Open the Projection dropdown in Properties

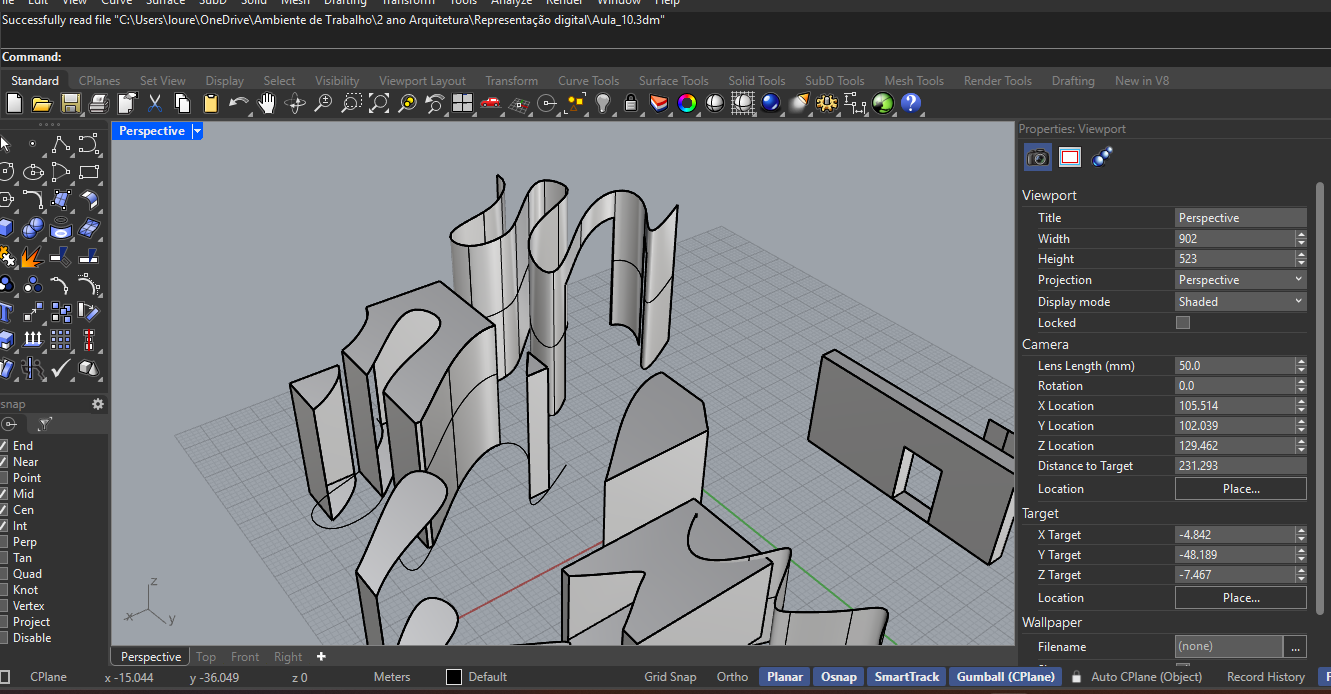pos(1240,279)
